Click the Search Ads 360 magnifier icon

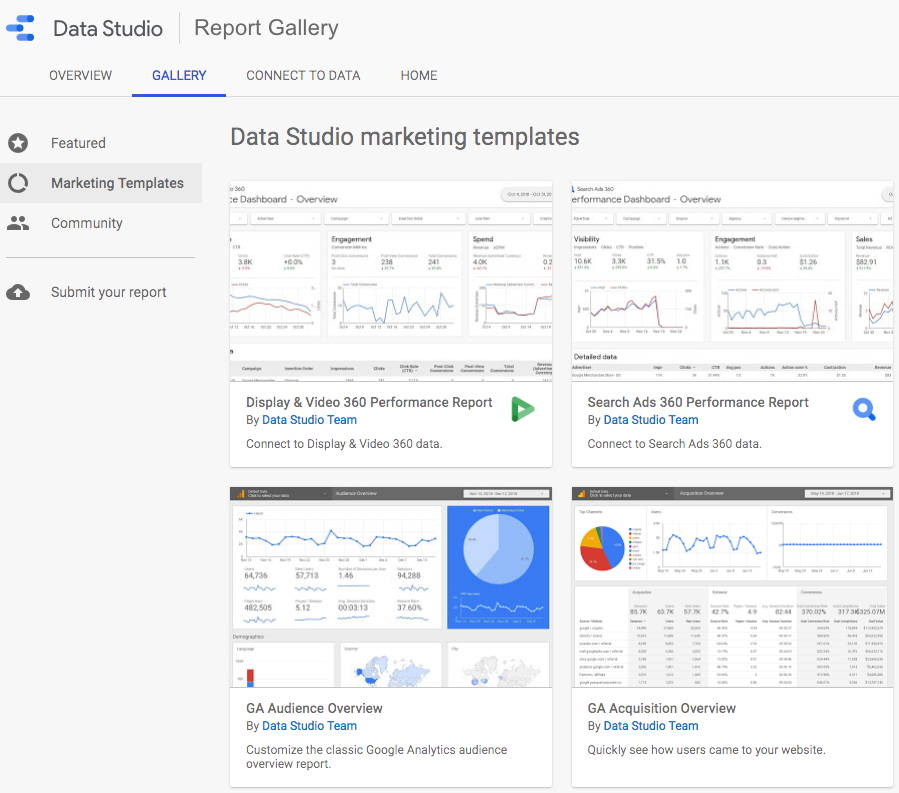863,408
